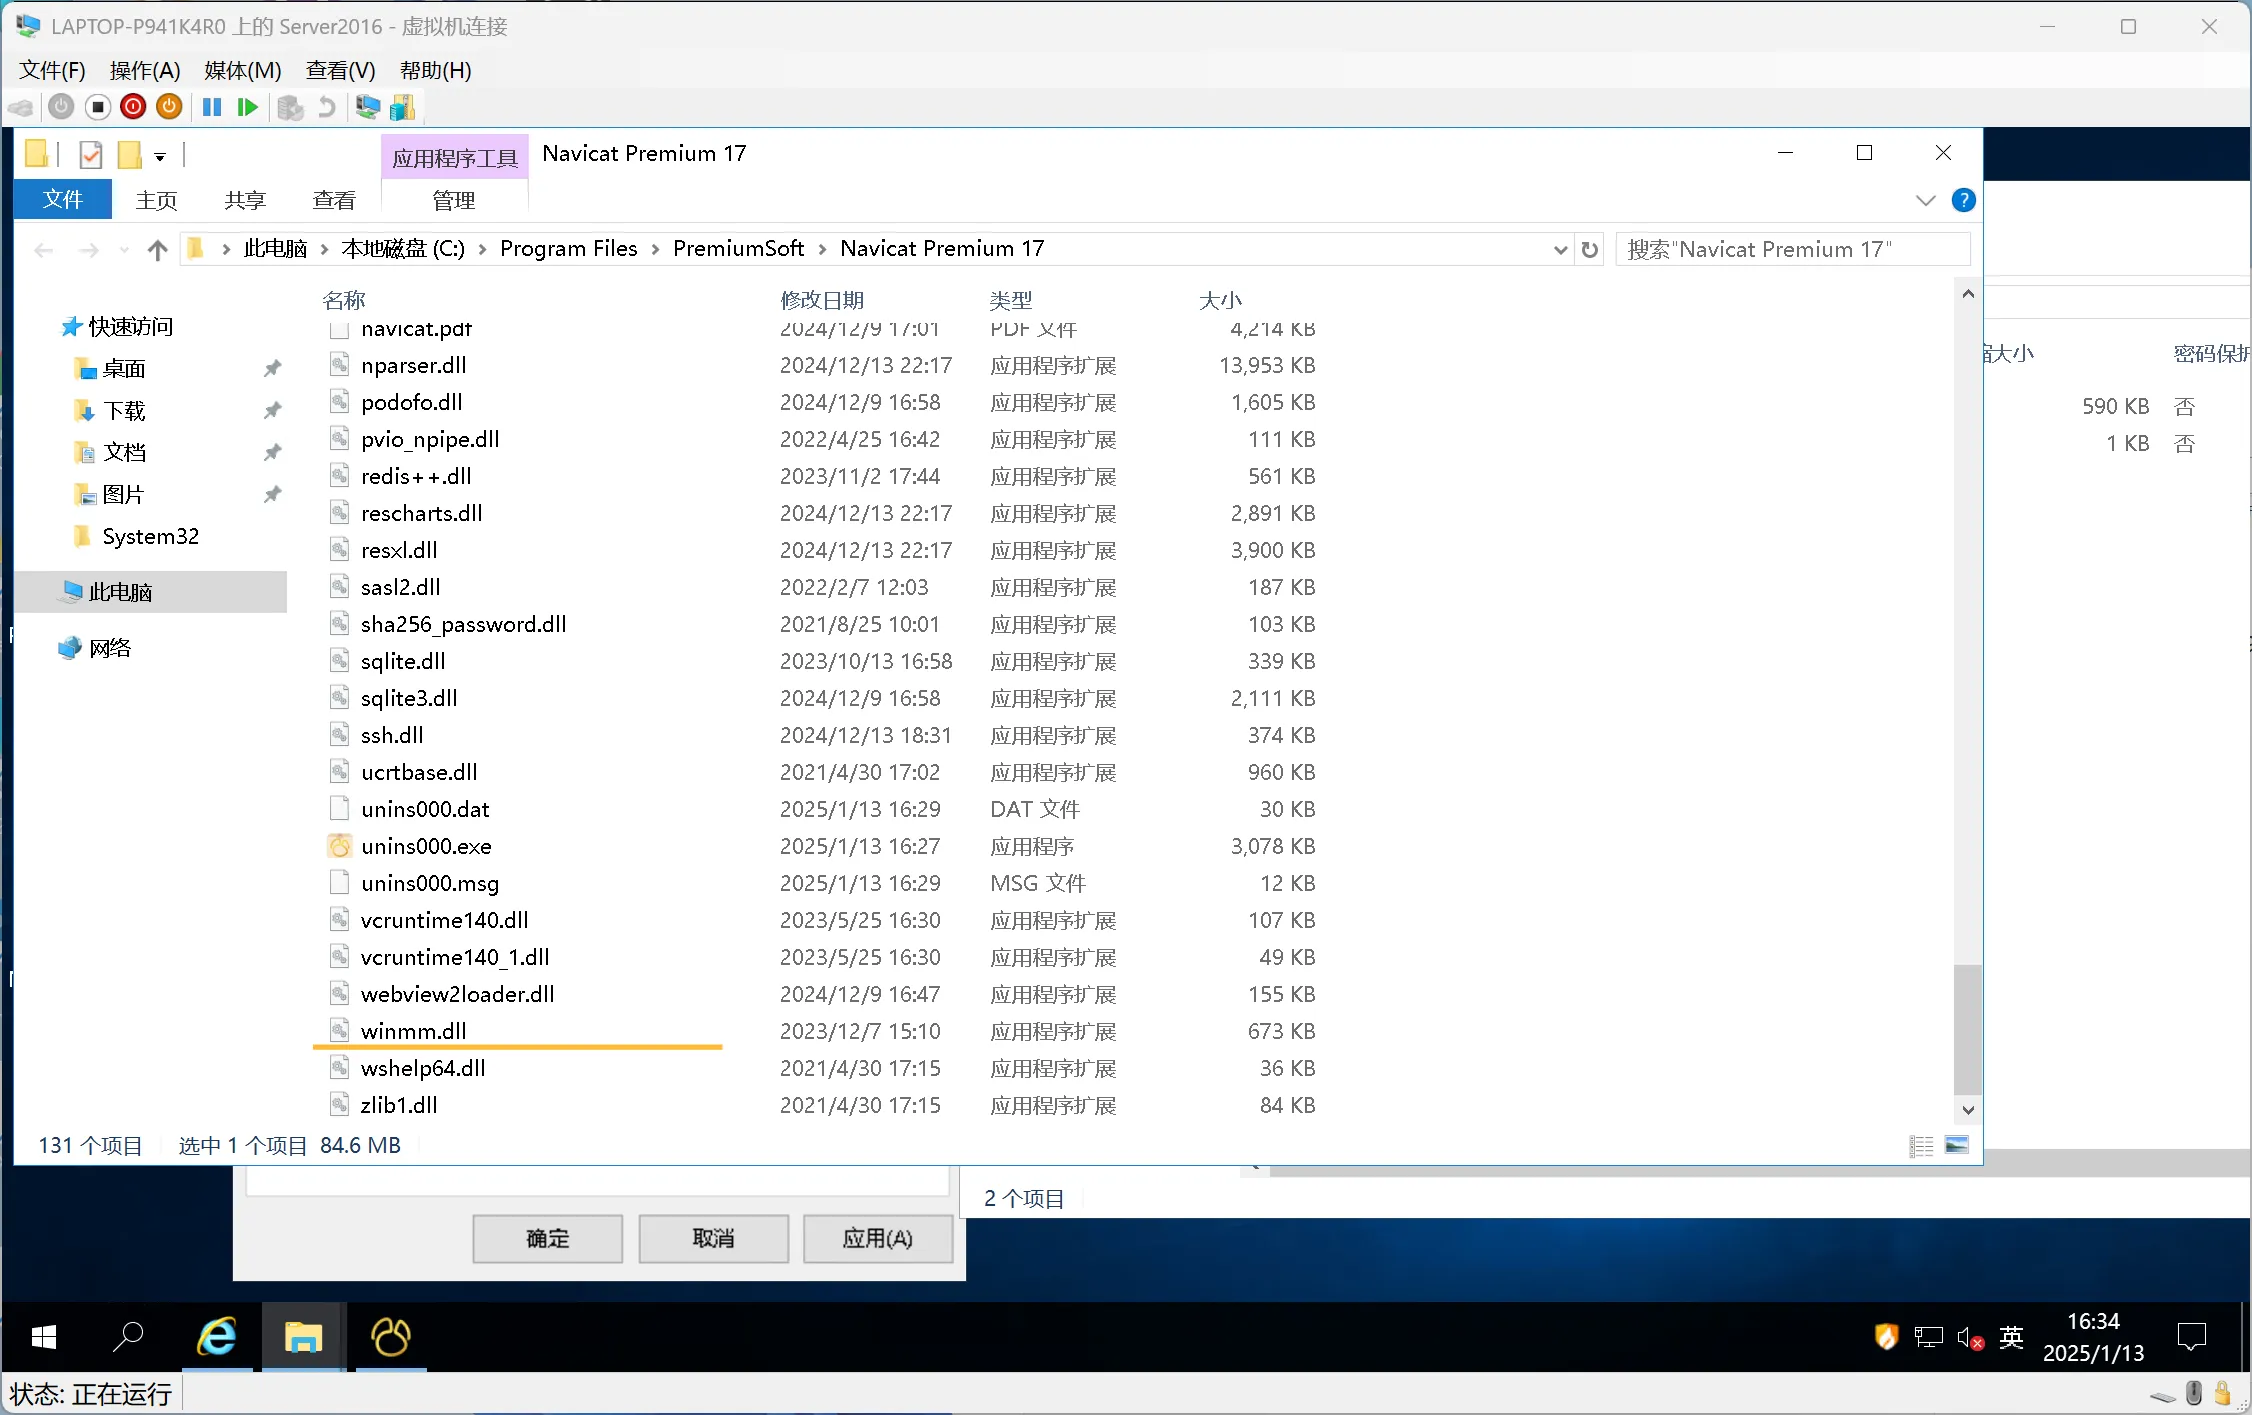Click the scroll up arrow of file list
This screenshot has width=2252, height=1415.
pos(1967,294)
